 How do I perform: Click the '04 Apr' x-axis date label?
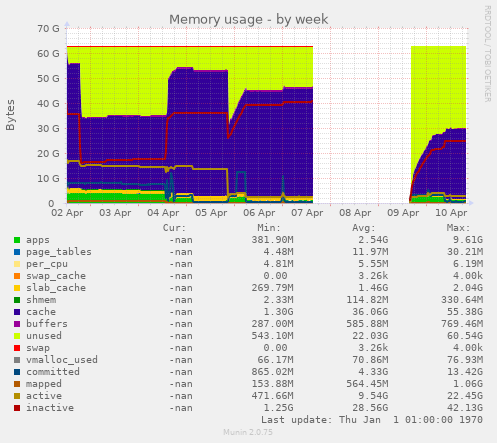click(163, 213)
